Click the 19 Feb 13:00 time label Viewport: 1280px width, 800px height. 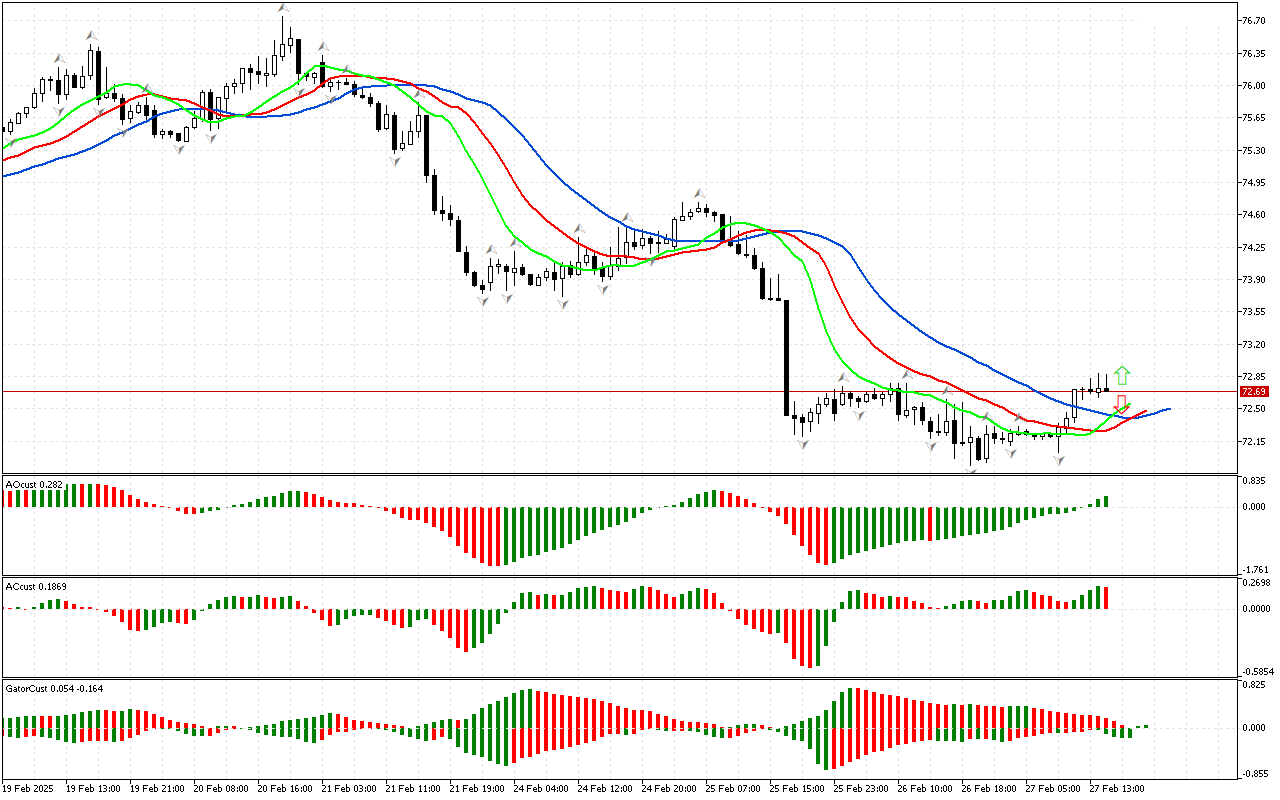[93, 788]
